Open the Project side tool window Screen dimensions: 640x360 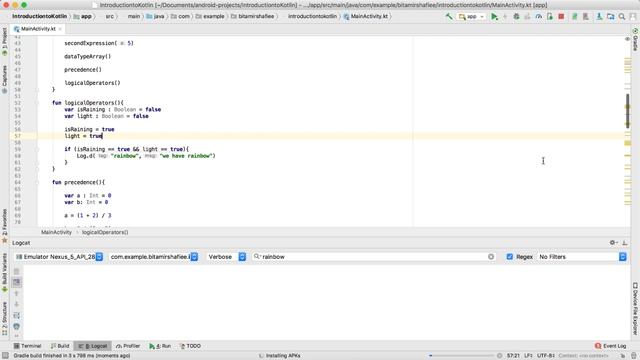4,41
